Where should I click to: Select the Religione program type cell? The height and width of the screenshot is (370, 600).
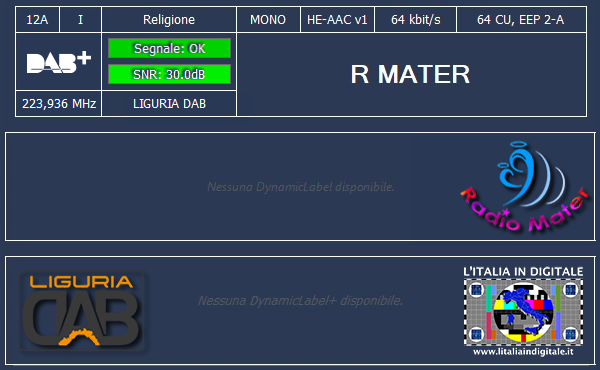click(169, 20)
